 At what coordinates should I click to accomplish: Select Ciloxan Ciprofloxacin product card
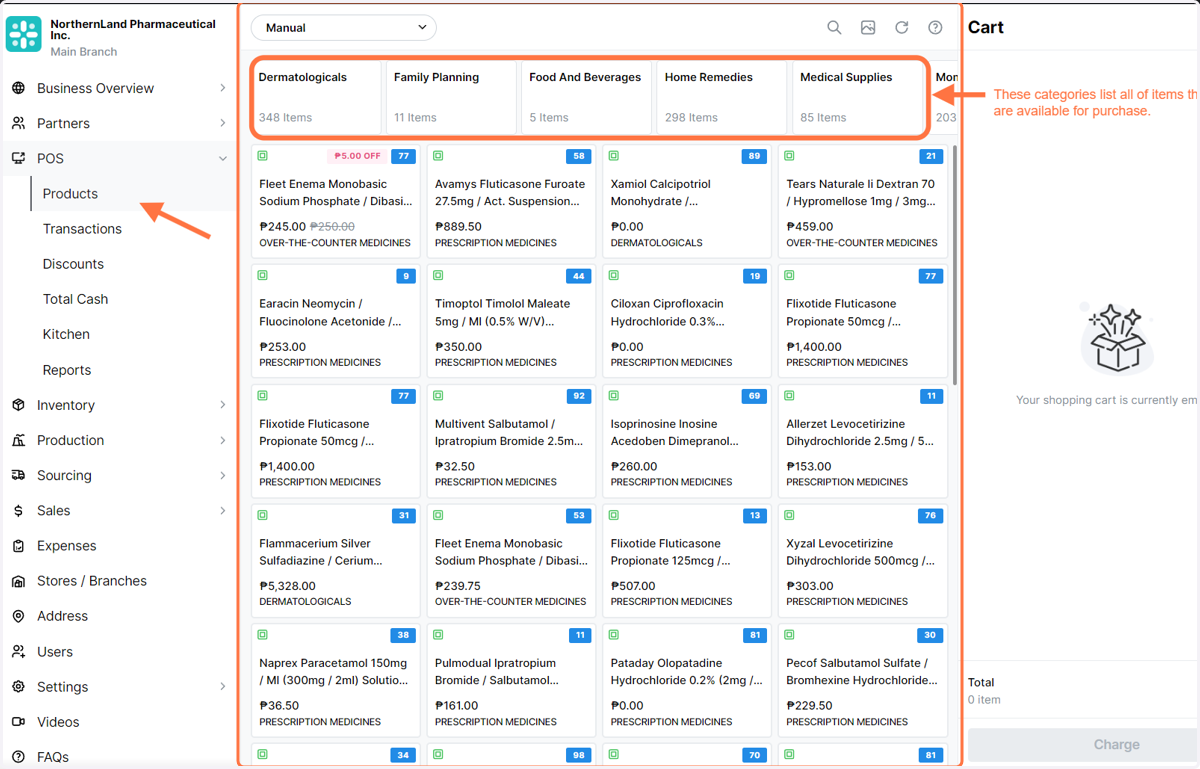pos(687,320)
